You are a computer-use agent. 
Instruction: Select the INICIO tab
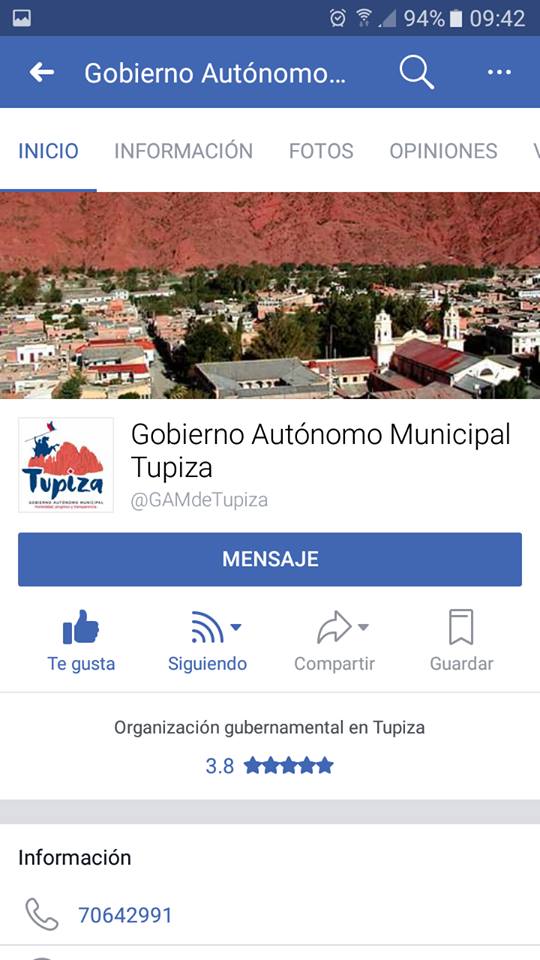(48, 151)
